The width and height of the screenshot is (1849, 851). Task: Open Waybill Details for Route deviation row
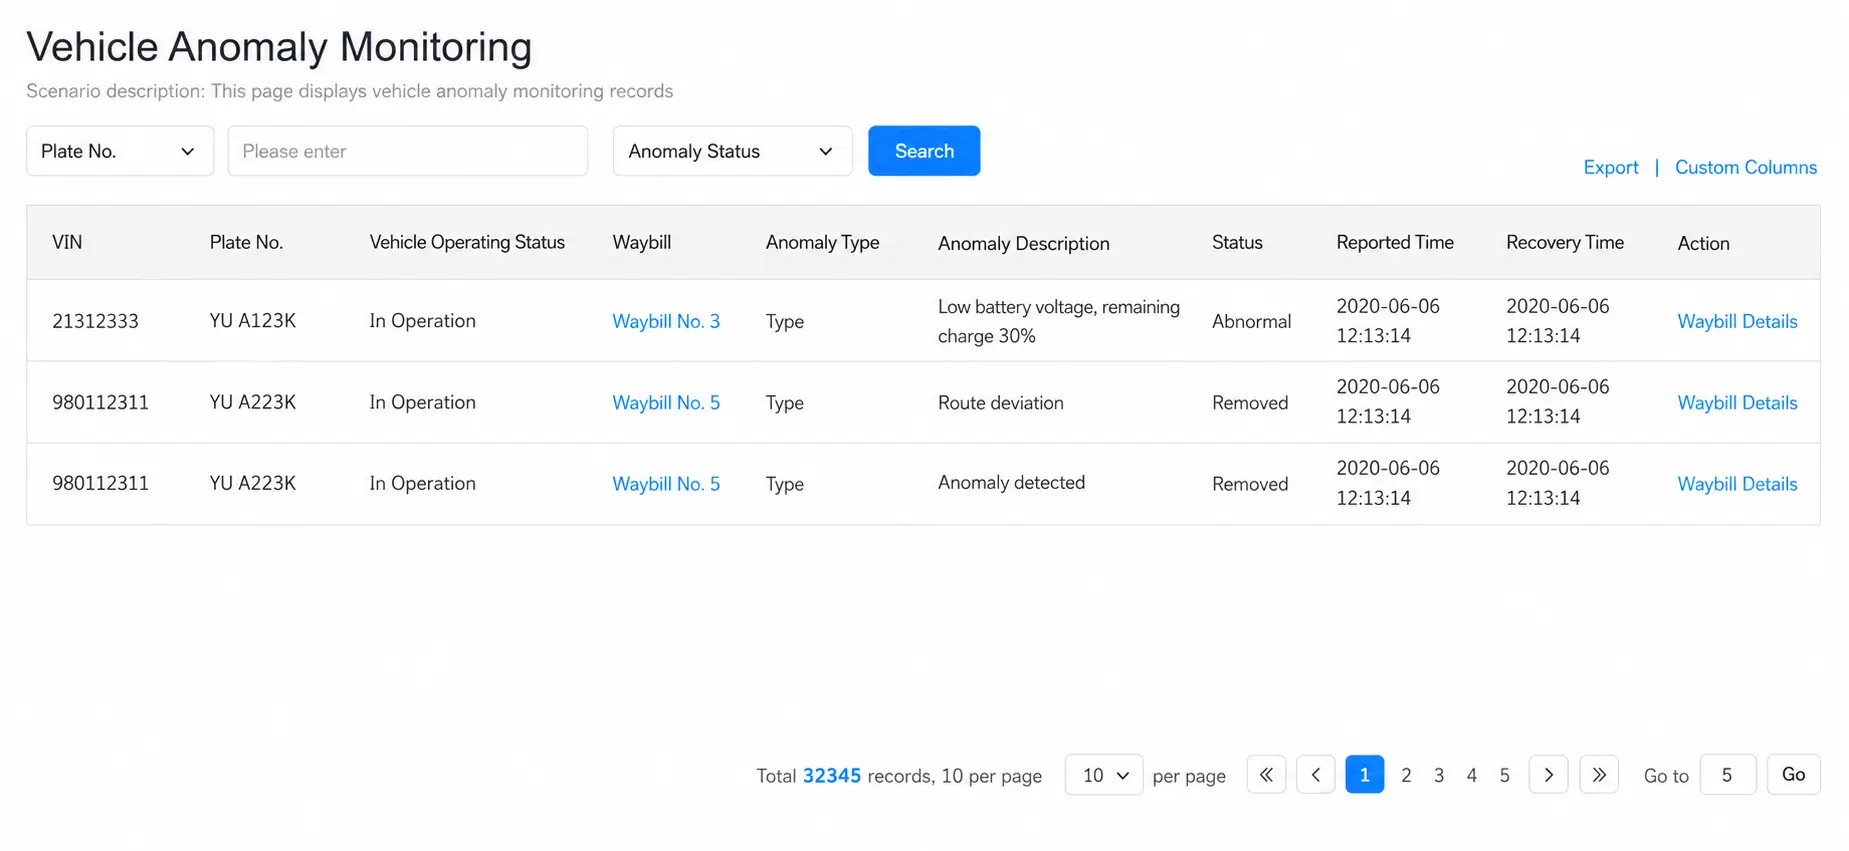pyautogui.click(x=1737, y=403)
